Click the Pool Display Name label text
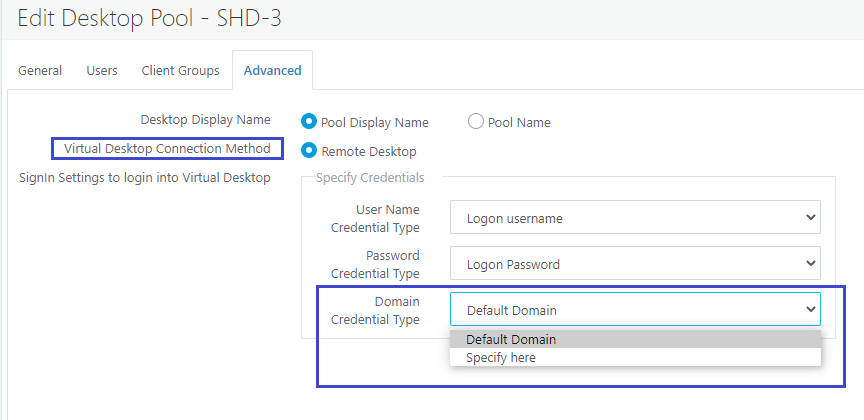Viewport: 864px width, 420px height. pos(375,122)
